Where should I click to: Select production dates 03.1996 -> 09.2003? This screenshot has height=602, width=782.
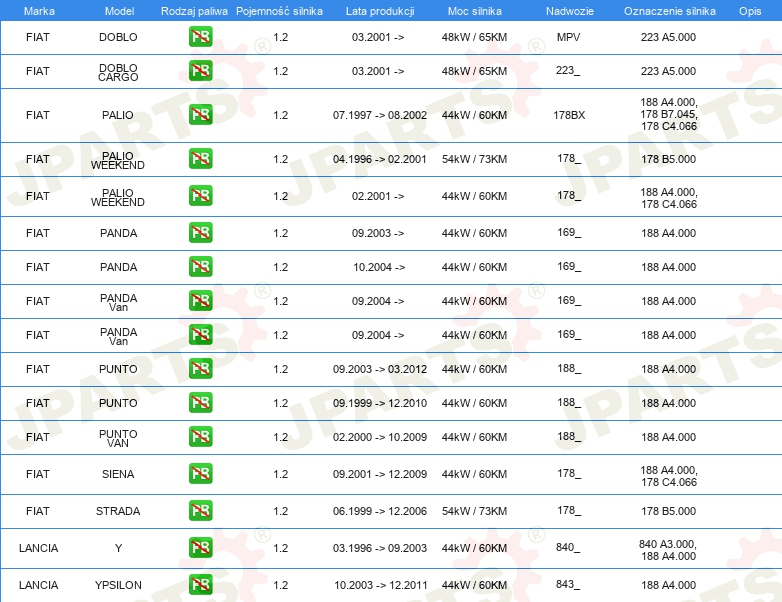[380, 548]
